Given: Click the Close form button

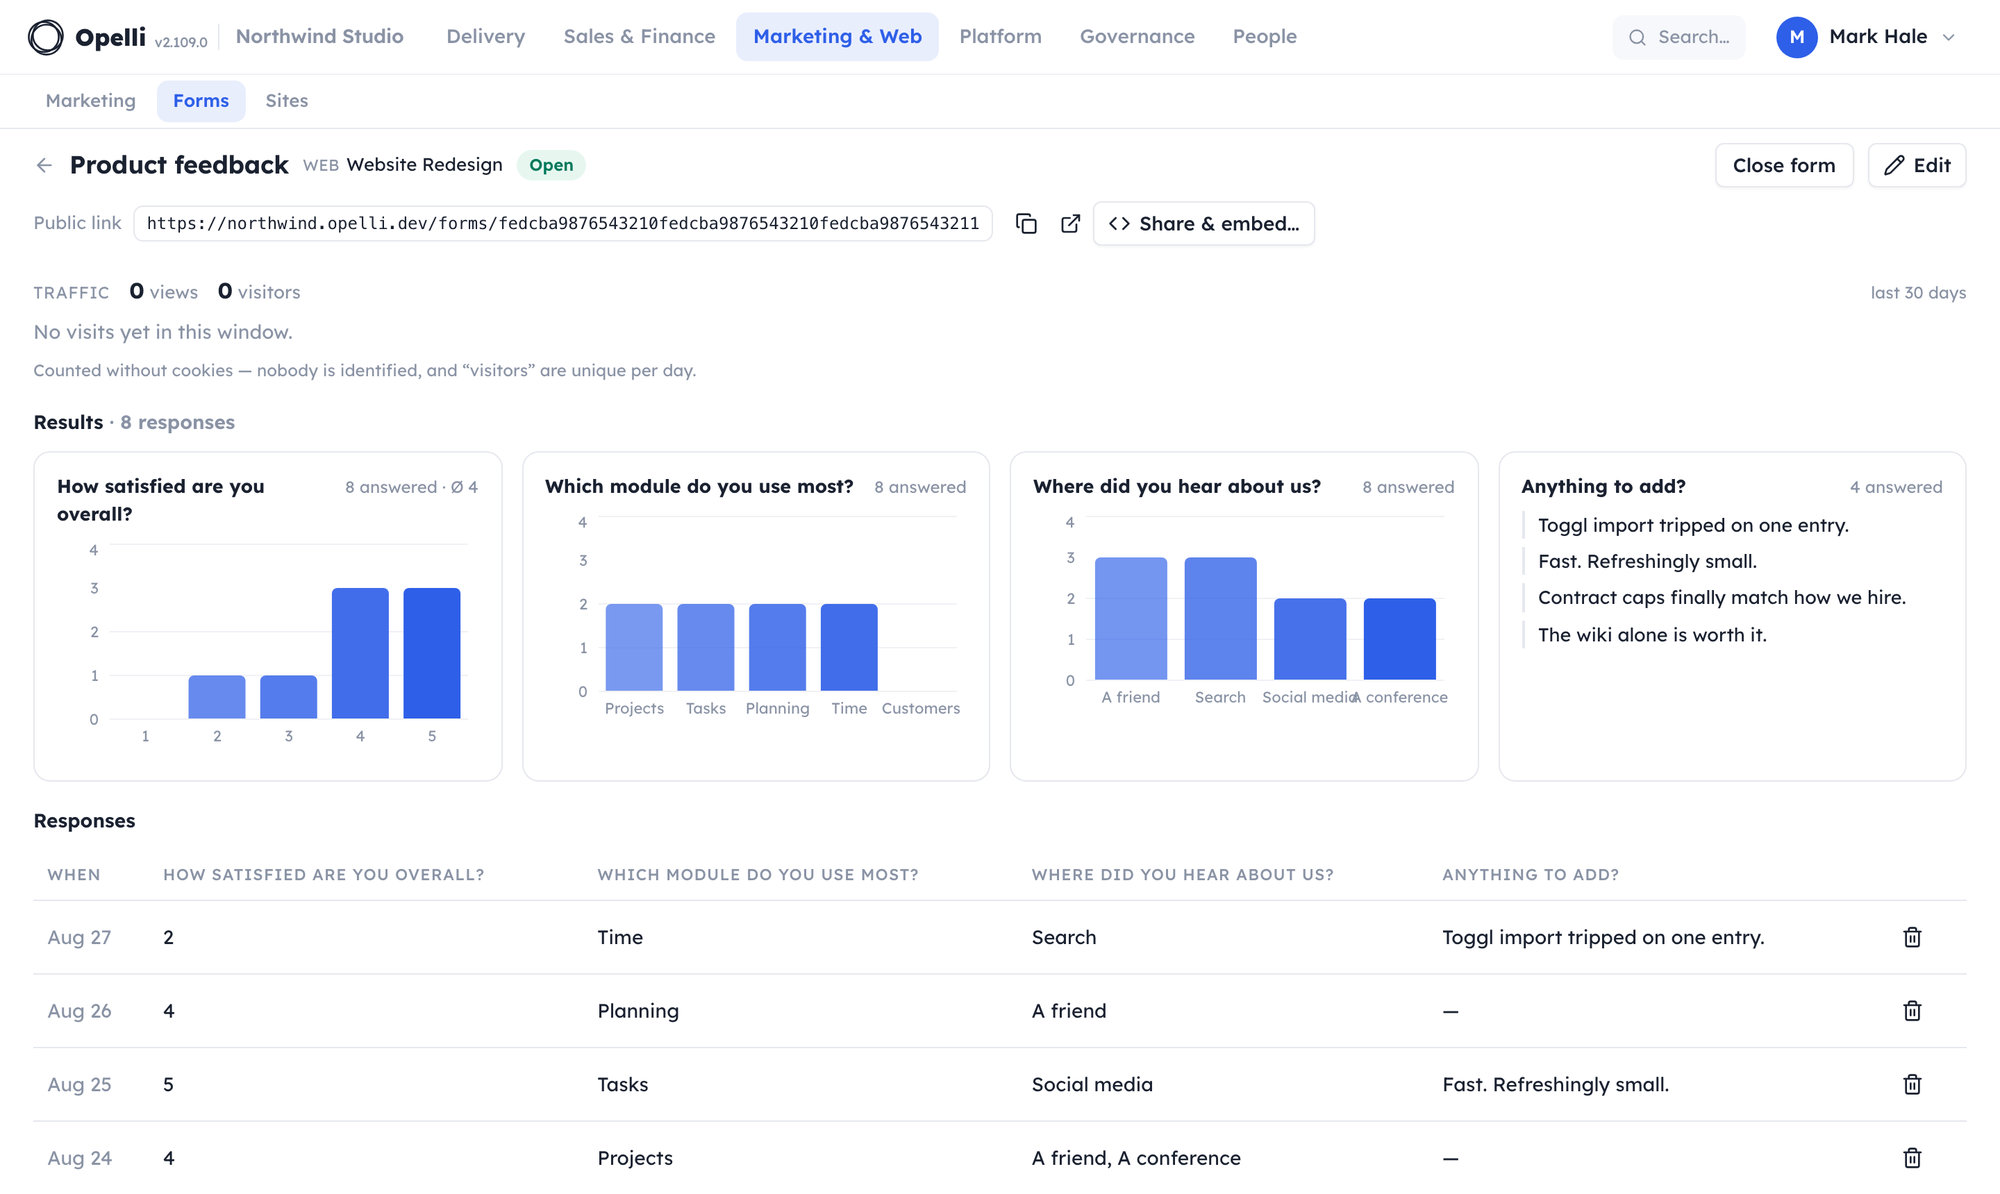Looking at the screenshot, I should (1784, 165).
